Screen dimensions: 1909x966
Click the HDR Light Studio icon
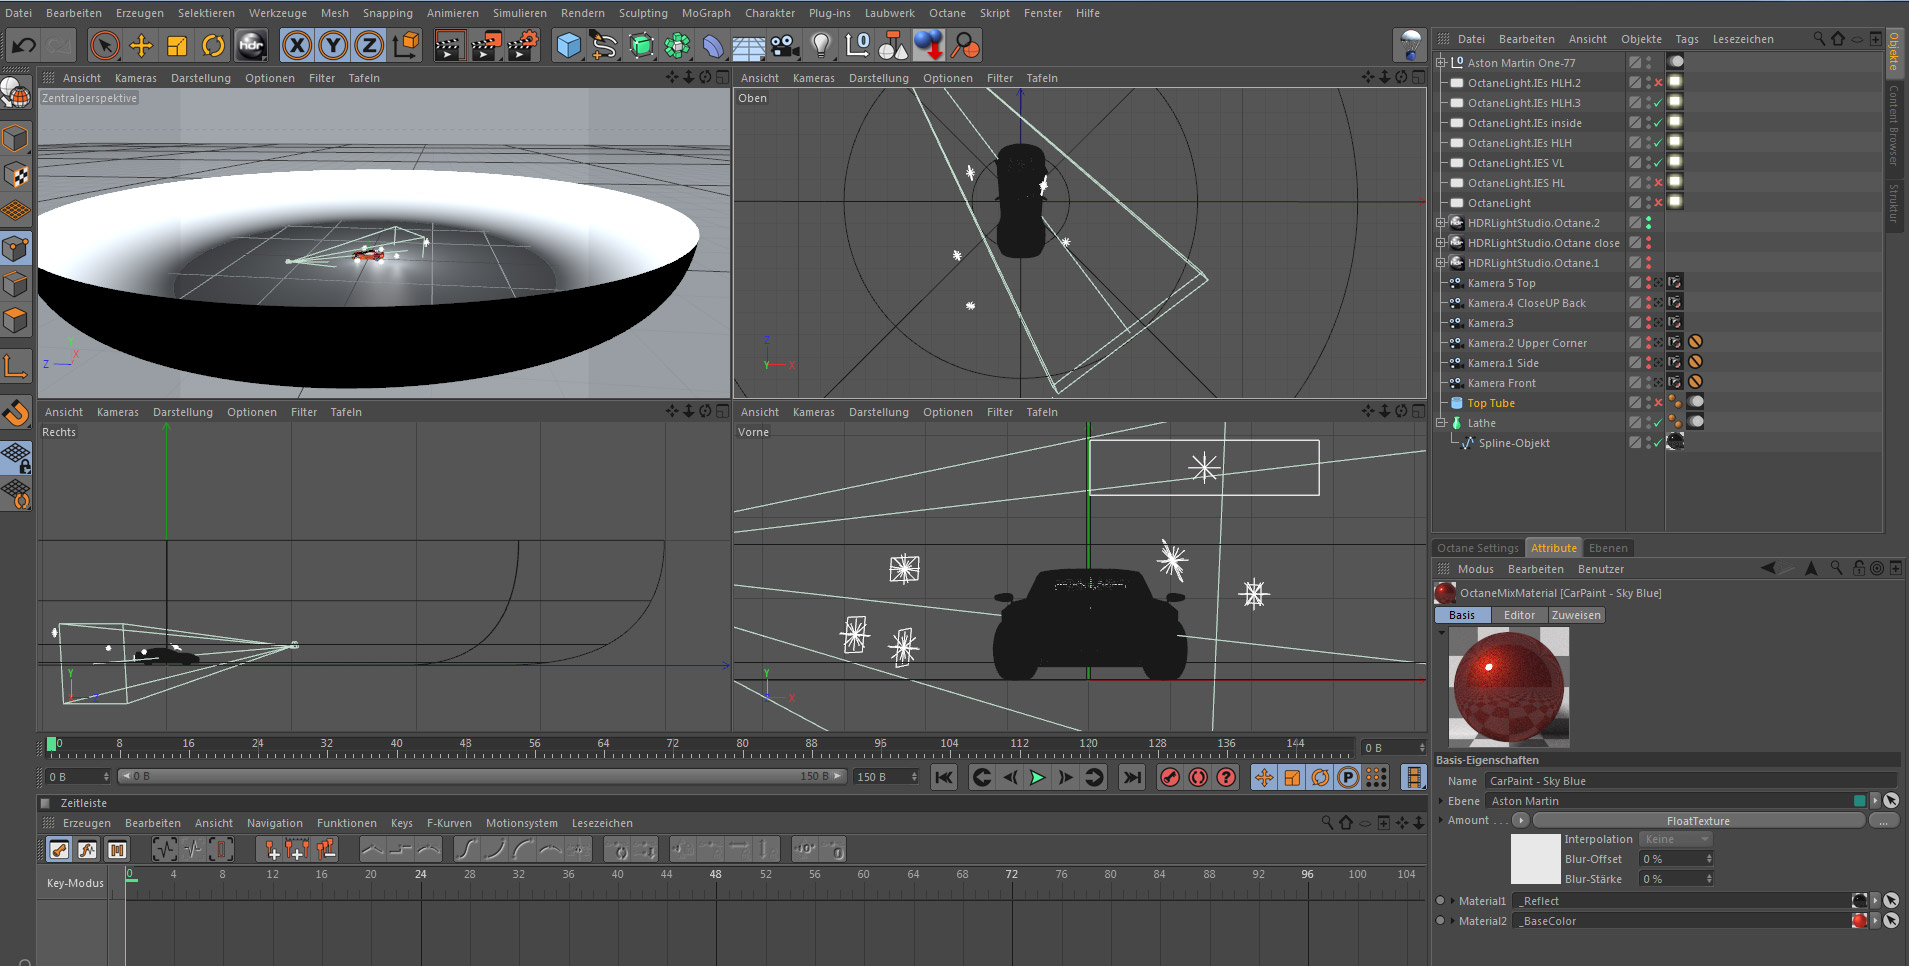click(251, 45)
